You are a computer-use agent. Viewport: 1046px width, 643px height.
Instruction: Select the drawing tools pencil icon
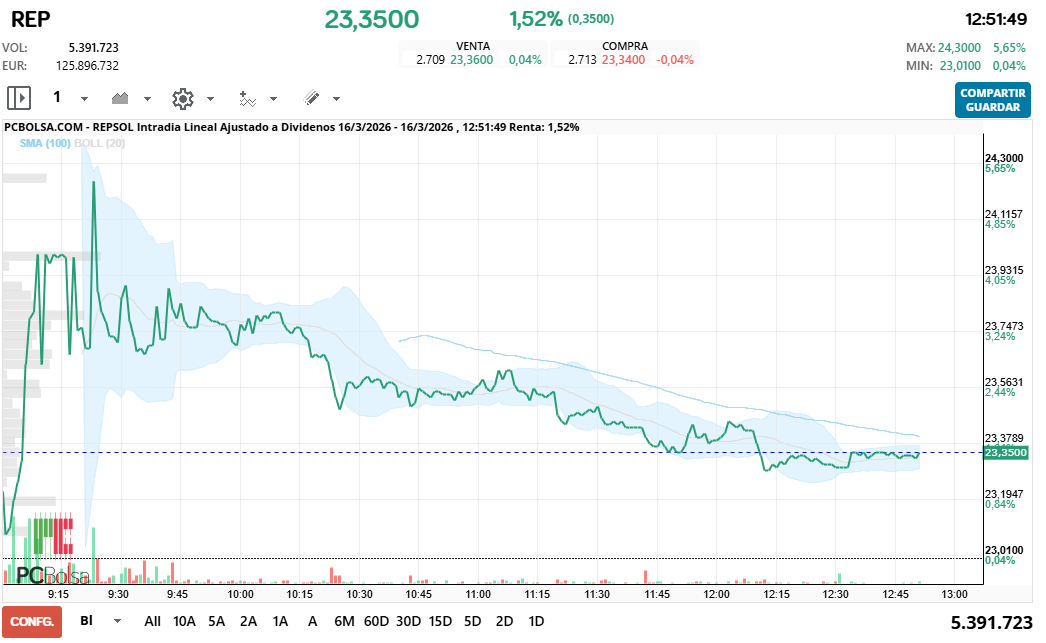click(312, 98)
